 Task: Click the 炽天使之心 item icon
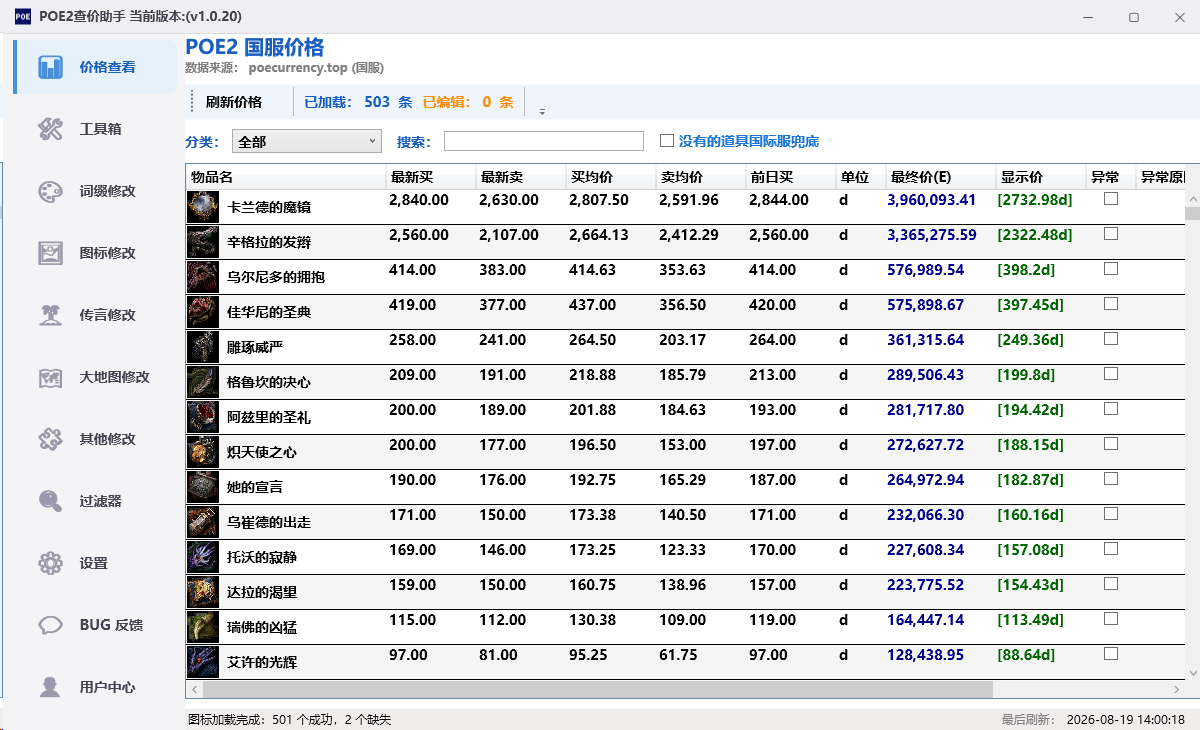[x=203, y=452]
